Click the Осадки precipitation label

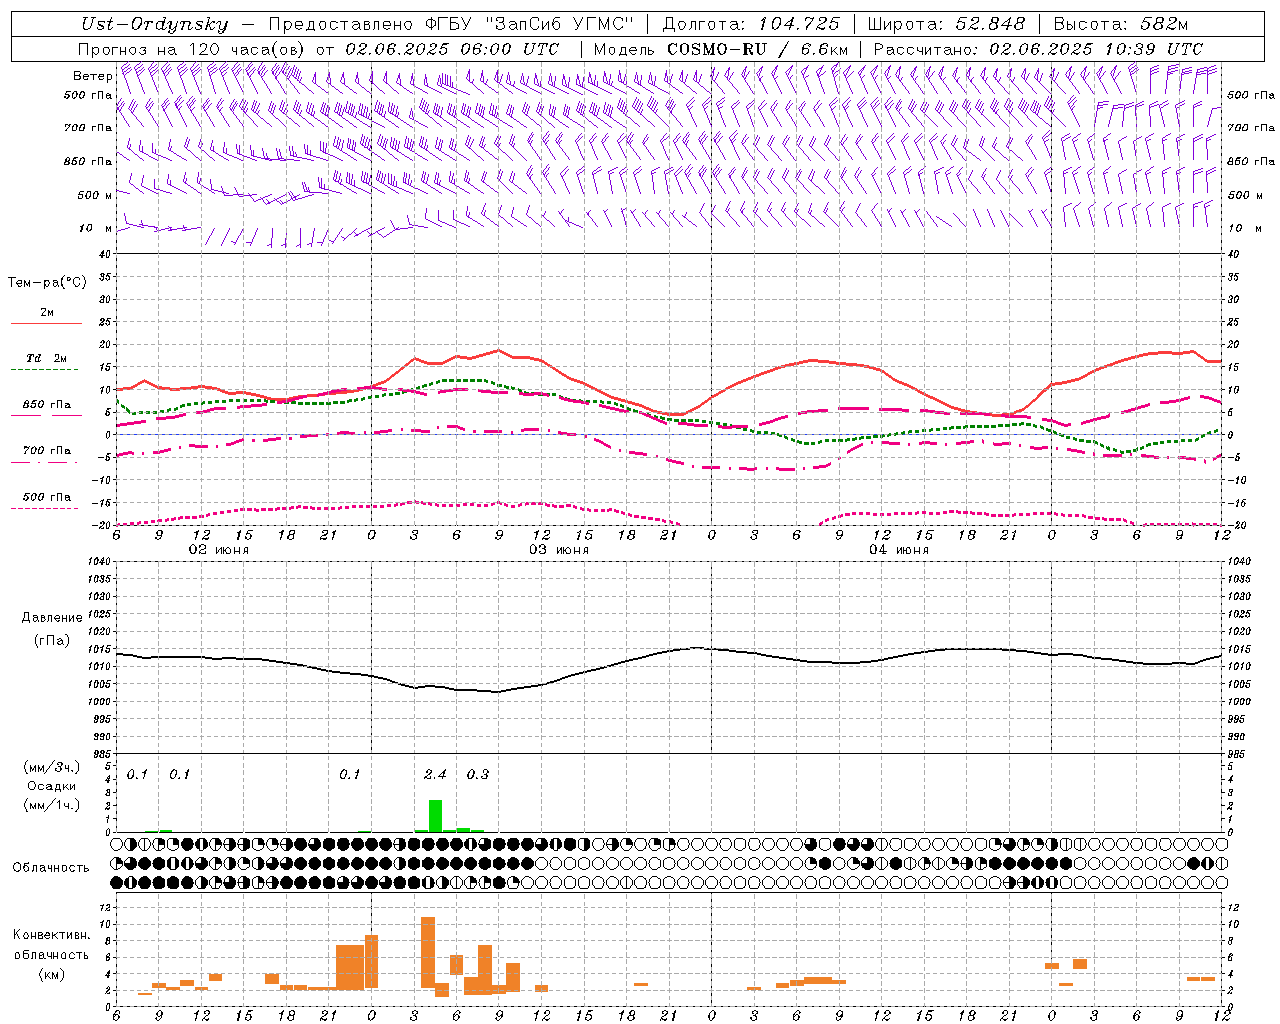pyautogui.click(x=51, y=786)
